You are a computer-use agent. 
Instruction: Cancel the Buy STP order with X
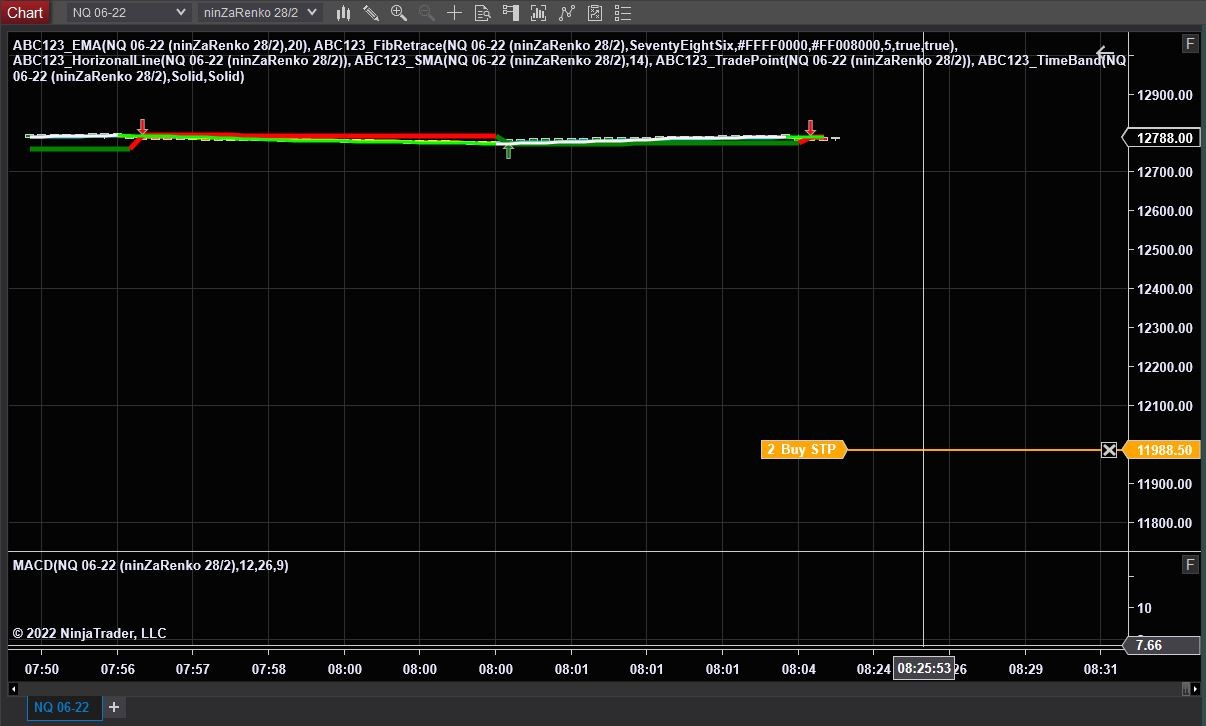point(1109,450)
